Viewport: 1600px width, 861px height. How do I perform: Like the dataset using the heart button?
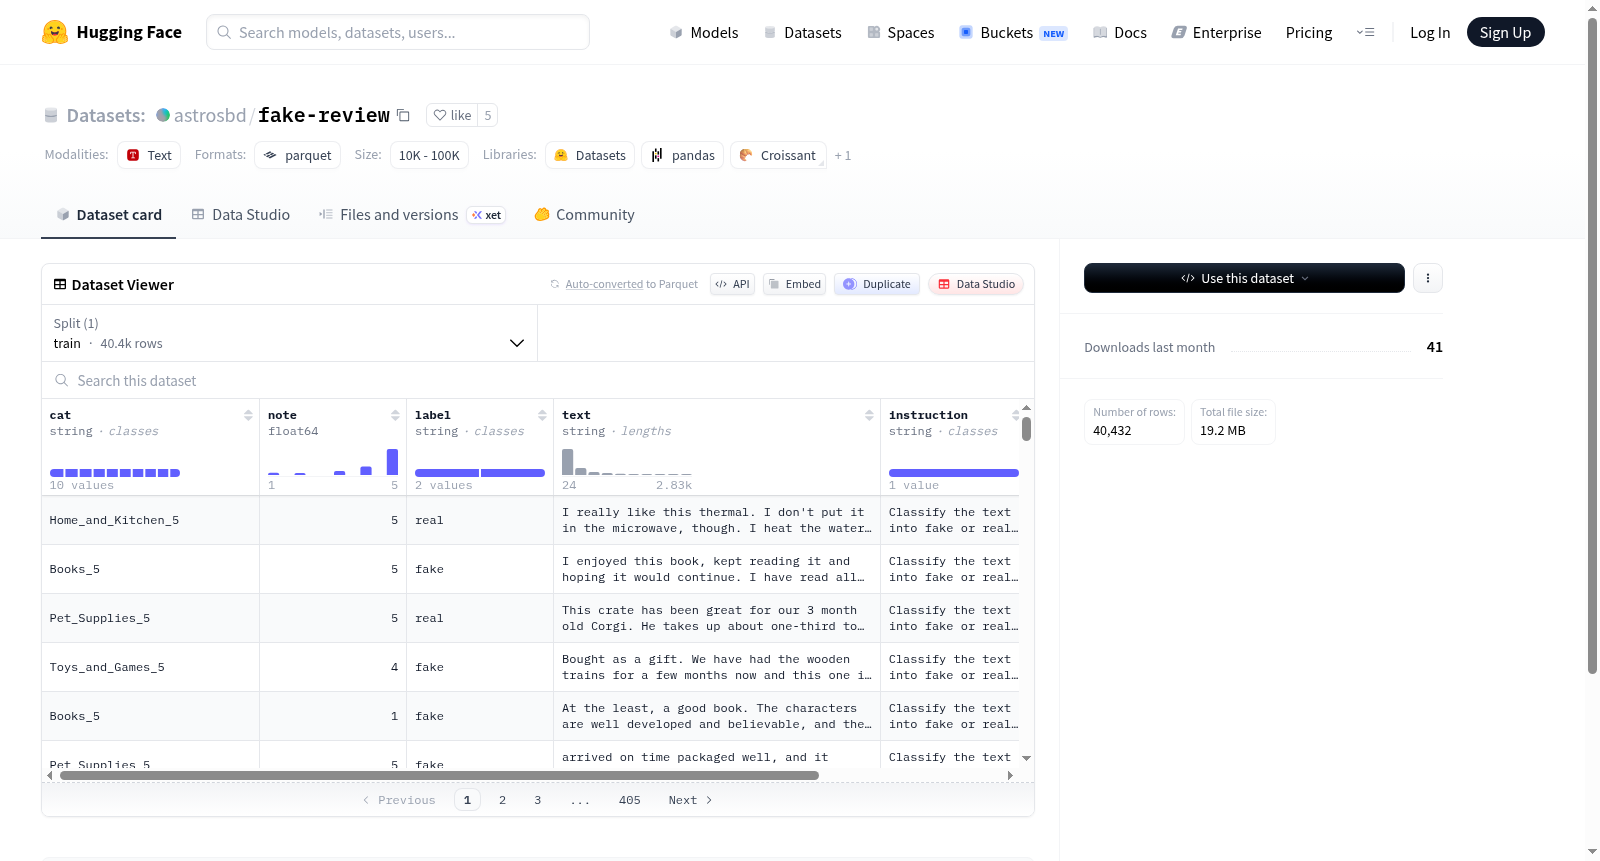[x=452, y=115]
